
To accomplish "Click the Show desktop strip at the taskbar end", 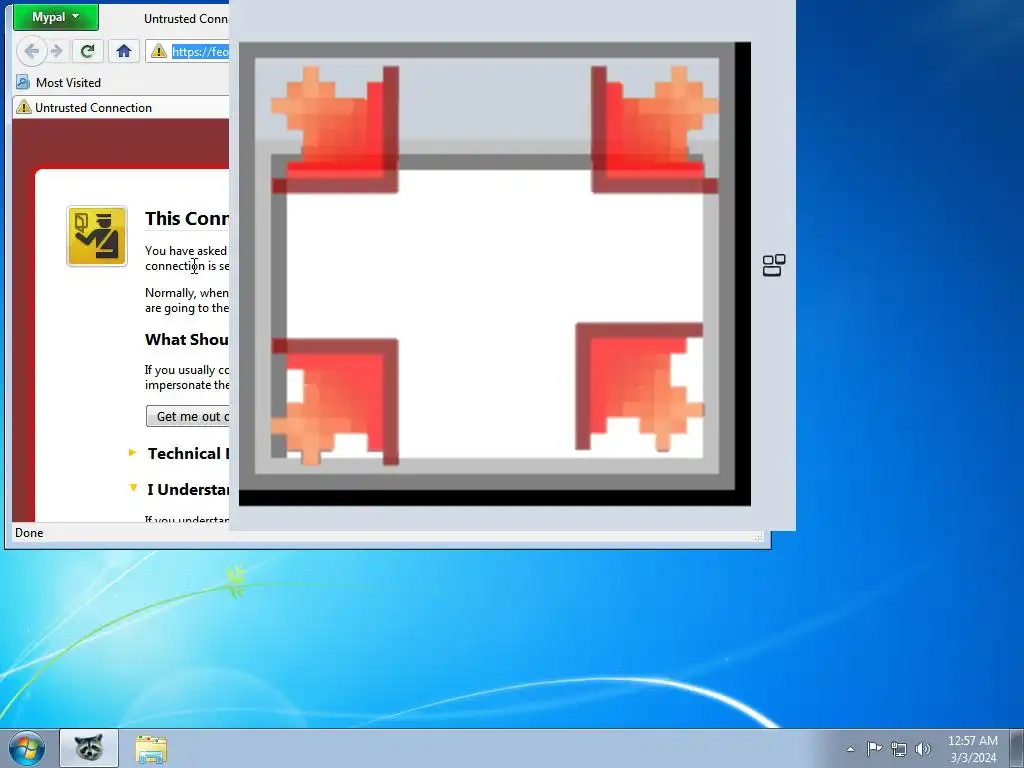I will coord(1017,748).
